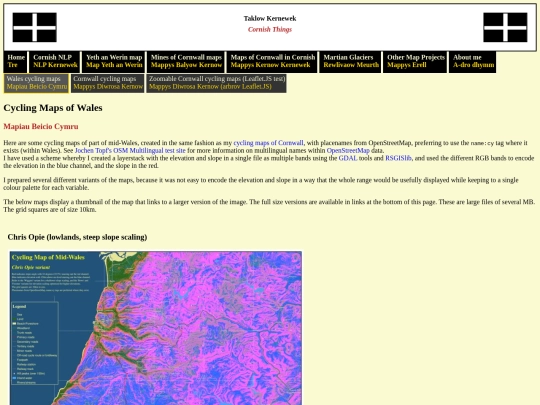
Task: Click the 'Taklow Kernewek' site title
Action: point(270,19)
